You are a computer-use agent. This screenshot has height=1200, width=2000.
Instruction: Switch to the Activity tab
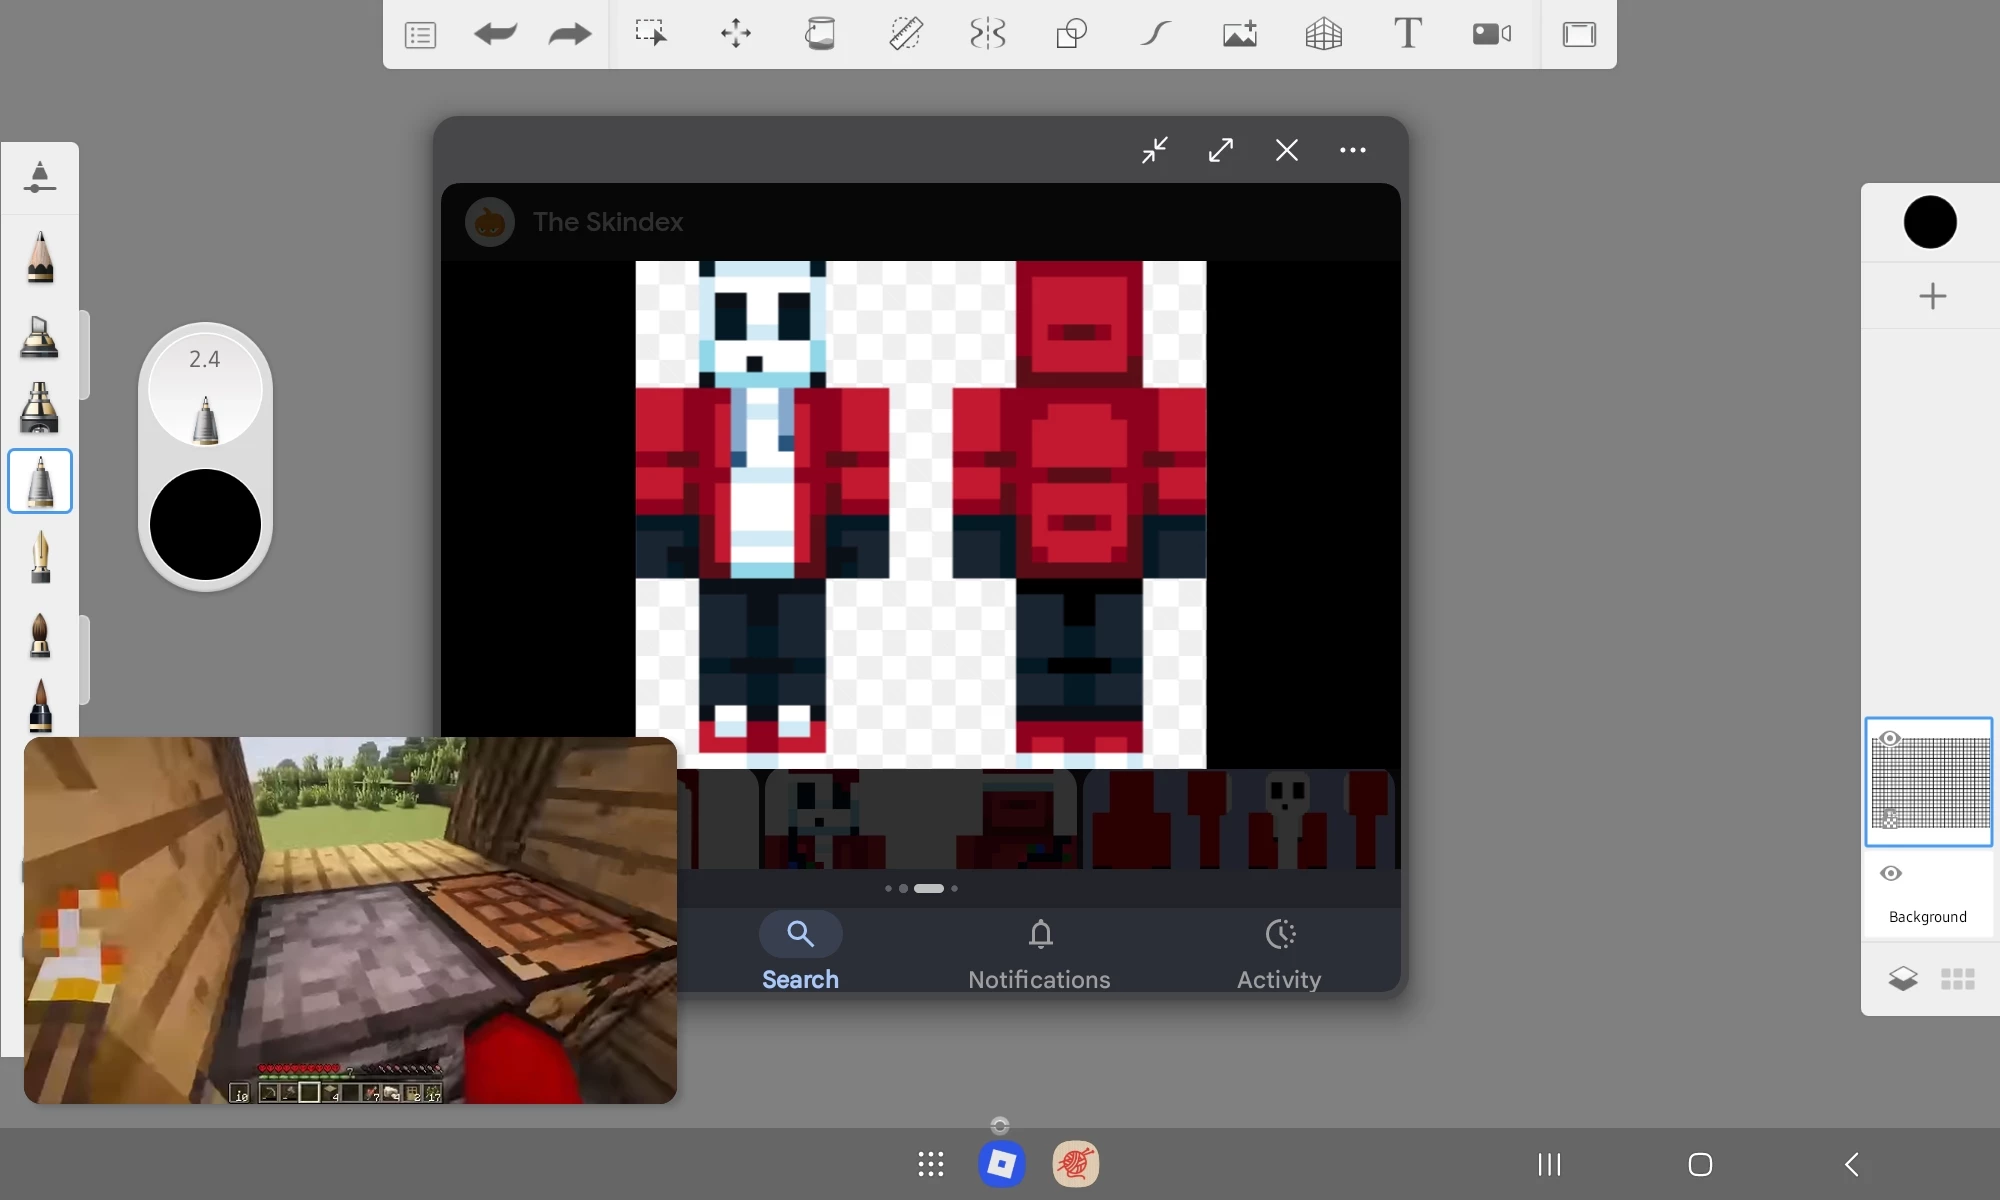pos(1280,953)
